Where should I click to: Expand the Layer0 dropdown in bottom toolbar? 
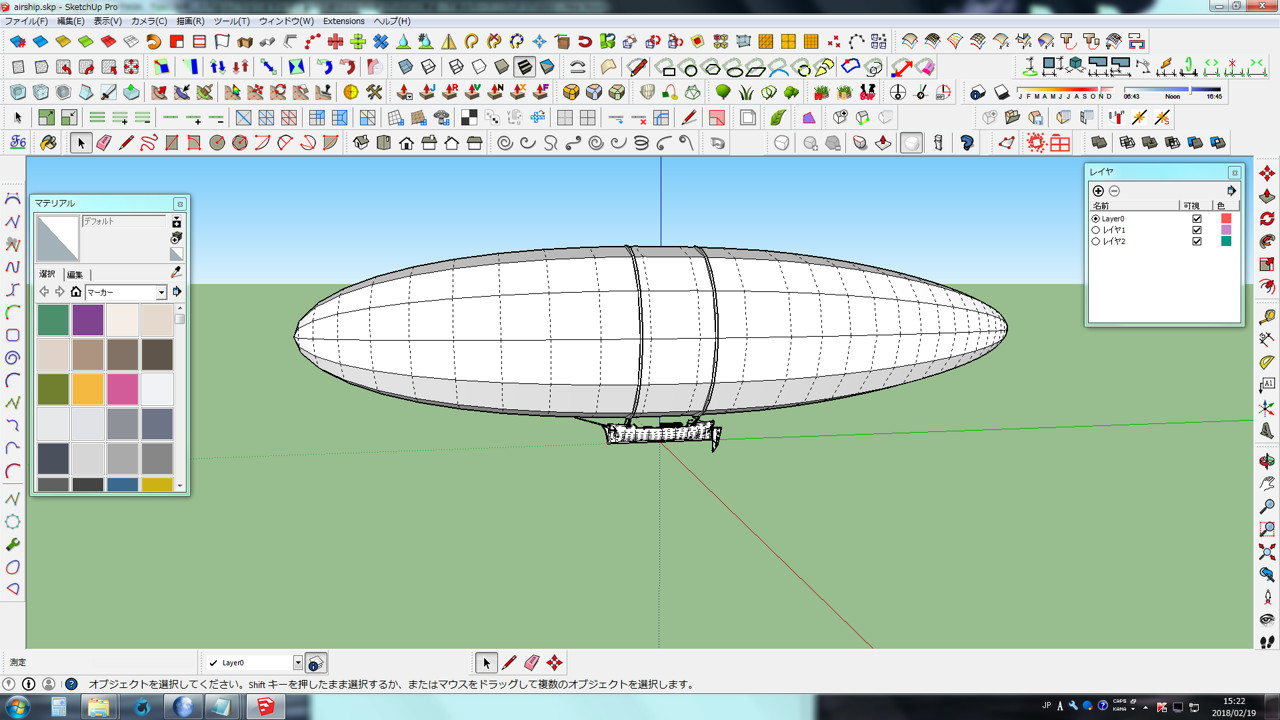coord(297,663)
